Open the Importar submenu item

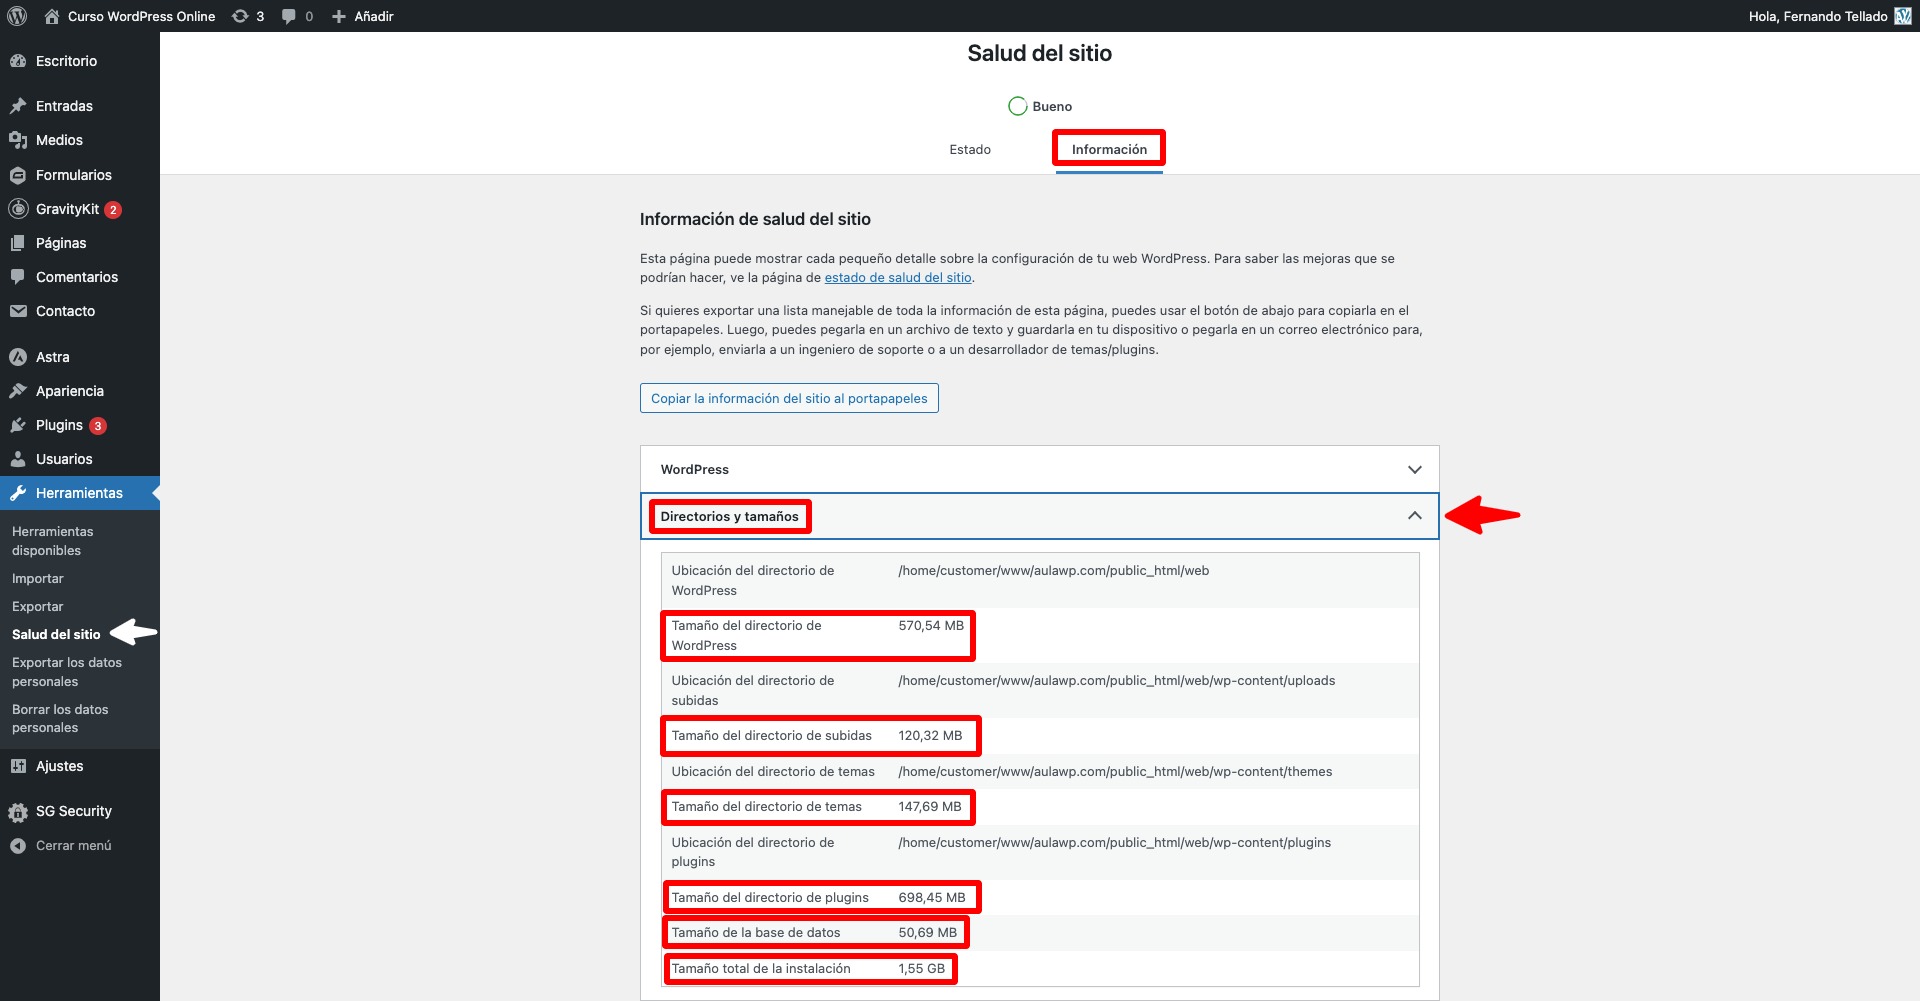pyautogui.click(x=38, y=579)
